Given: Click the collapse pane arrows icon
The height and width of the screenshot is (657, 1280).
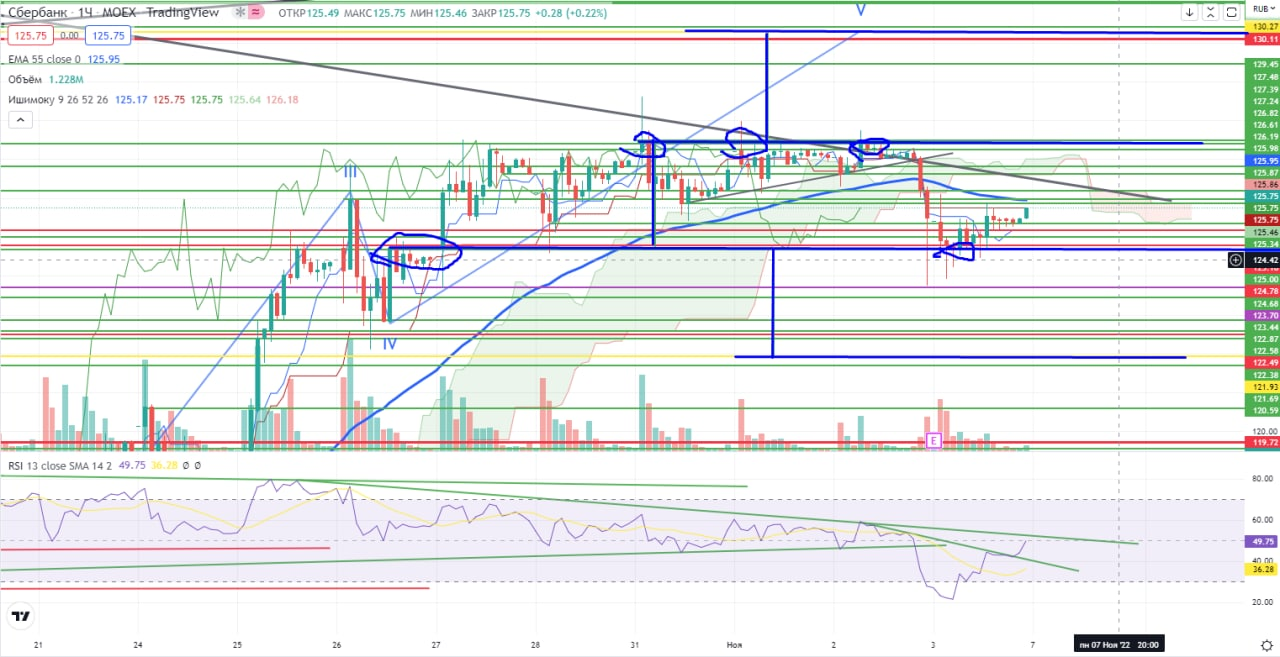Looking at the screenshot, I should 1210,13.
